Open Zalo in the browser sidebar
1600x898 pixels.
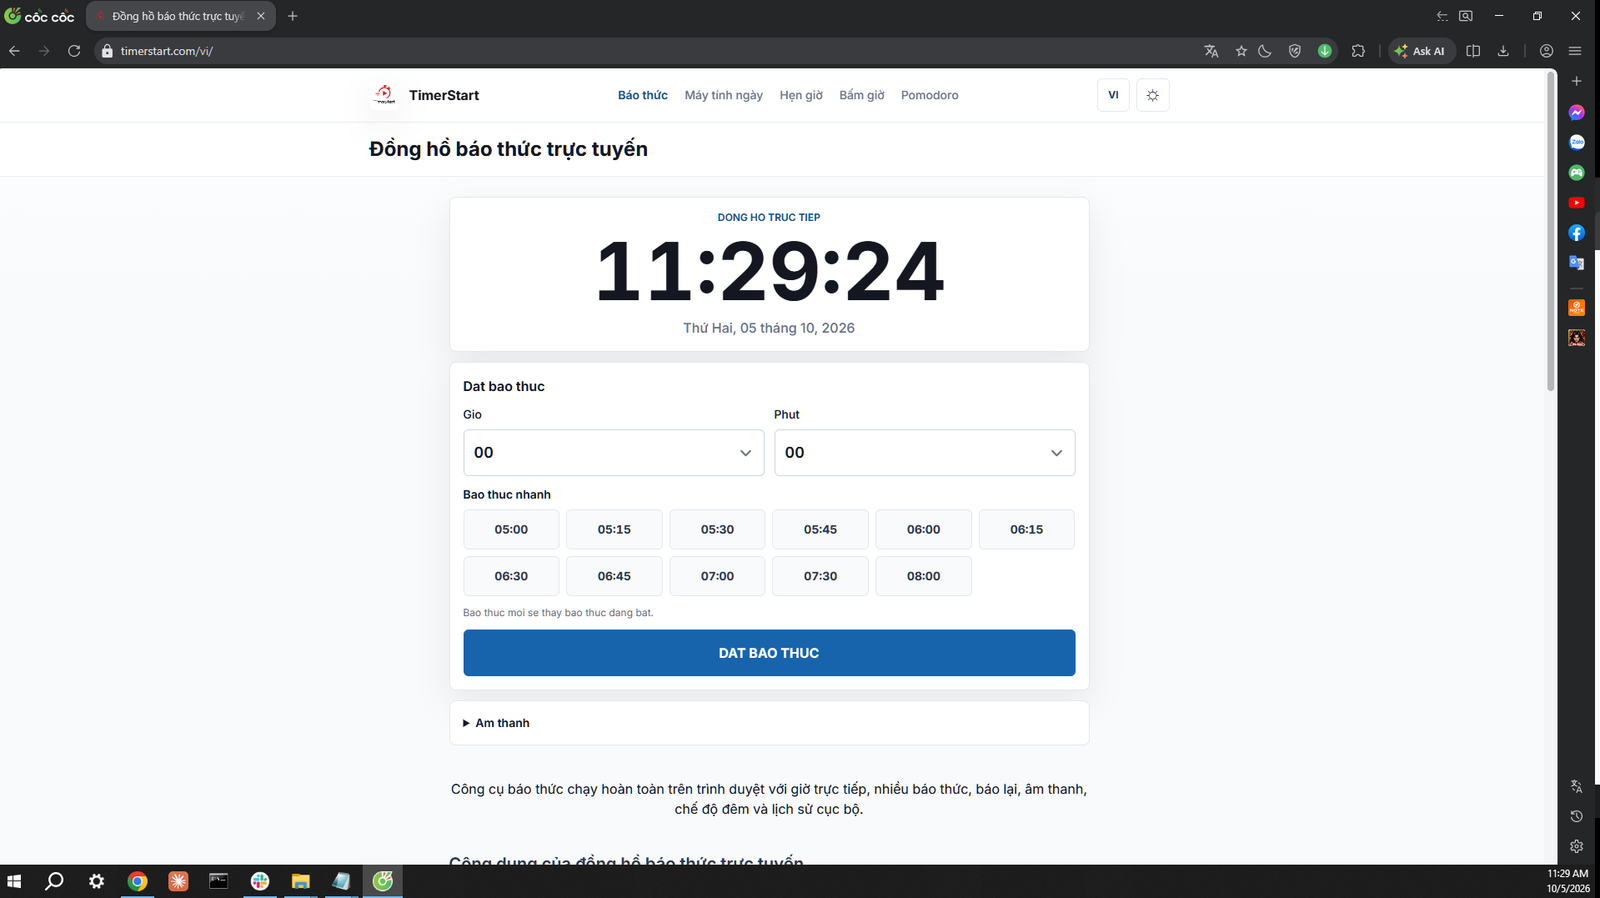pyautogui.click(x=1576, y=142)
